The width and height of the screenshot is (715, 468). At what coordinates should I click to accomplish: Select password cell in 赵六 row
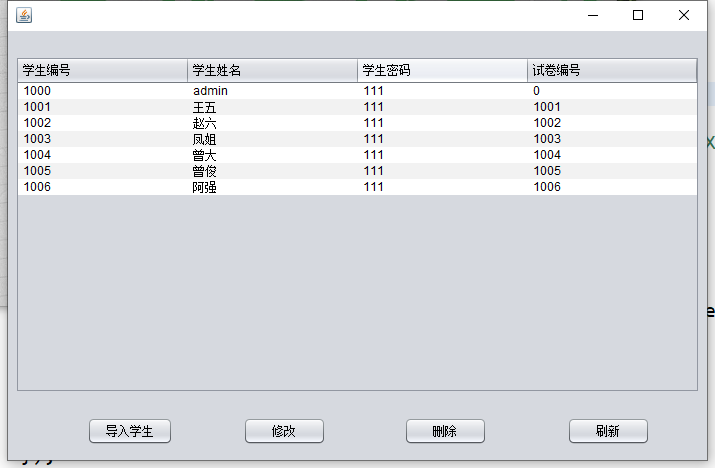click(x=442, y=123)
